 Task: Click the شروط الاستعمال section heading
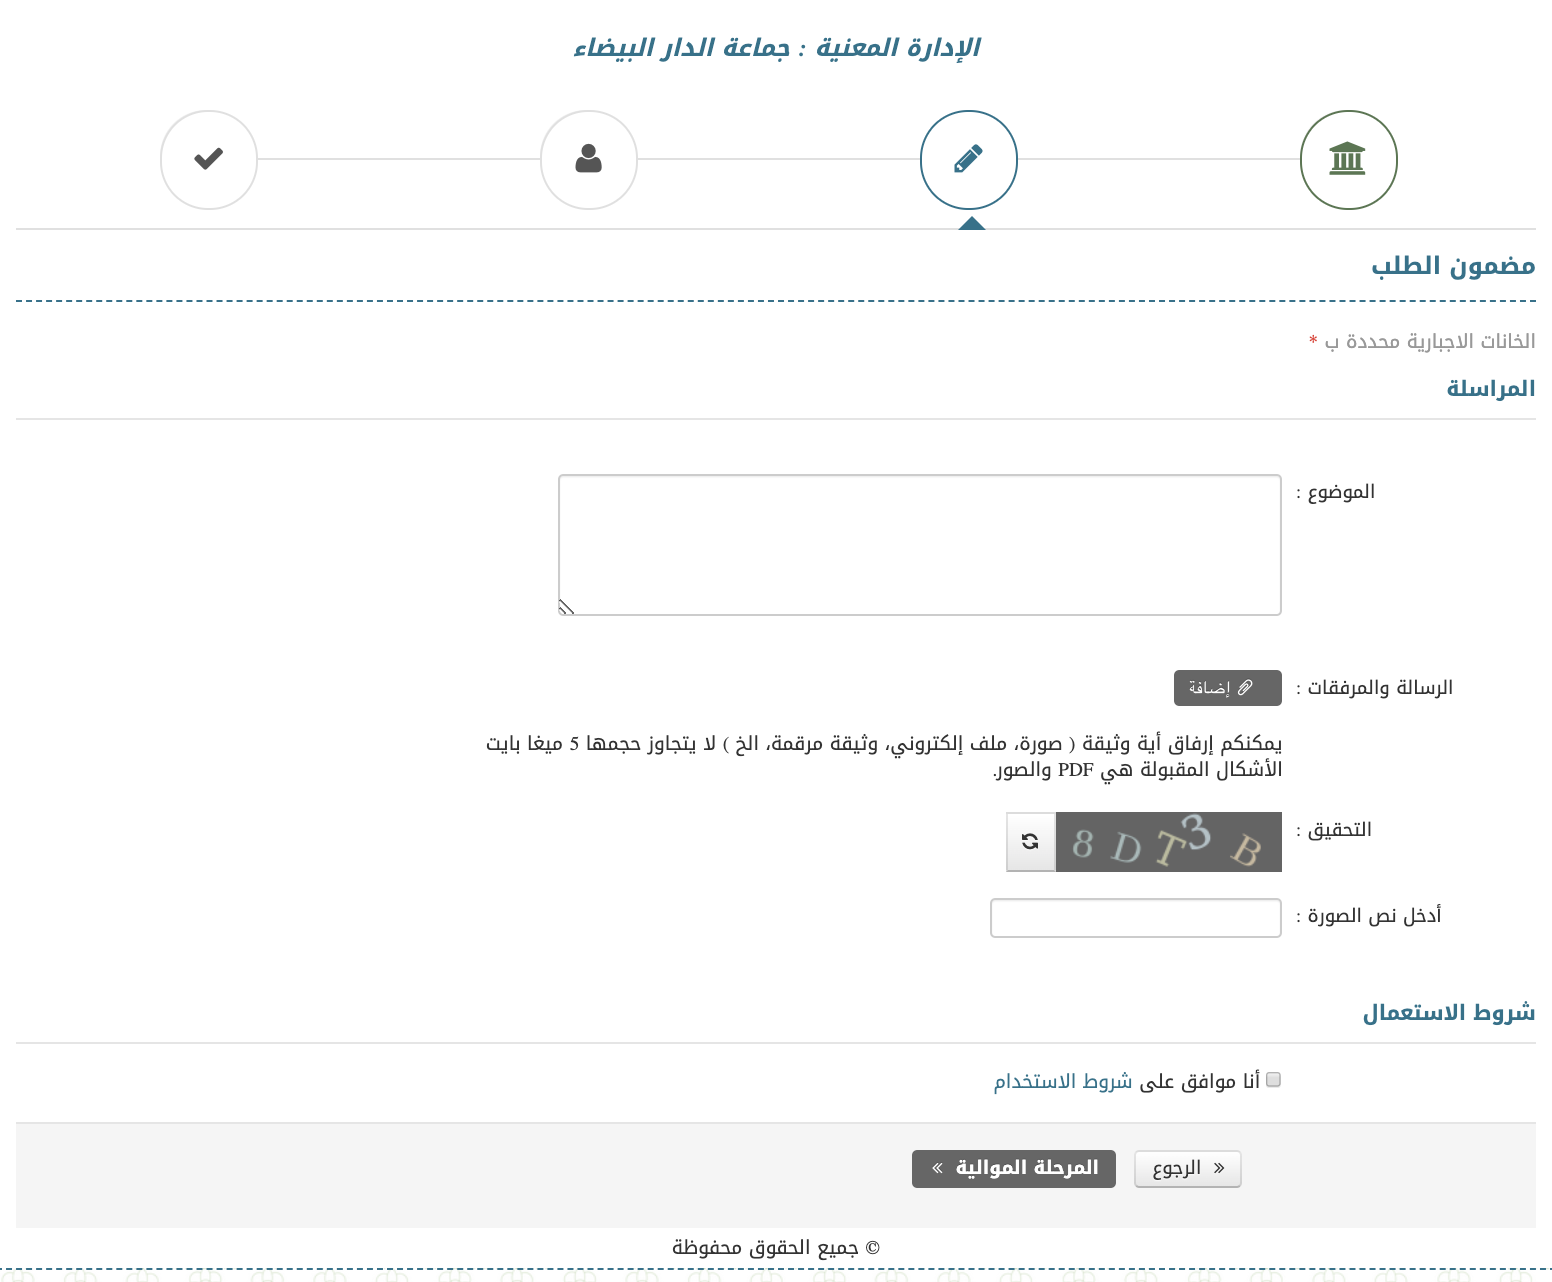(x=1449, y=1013)
